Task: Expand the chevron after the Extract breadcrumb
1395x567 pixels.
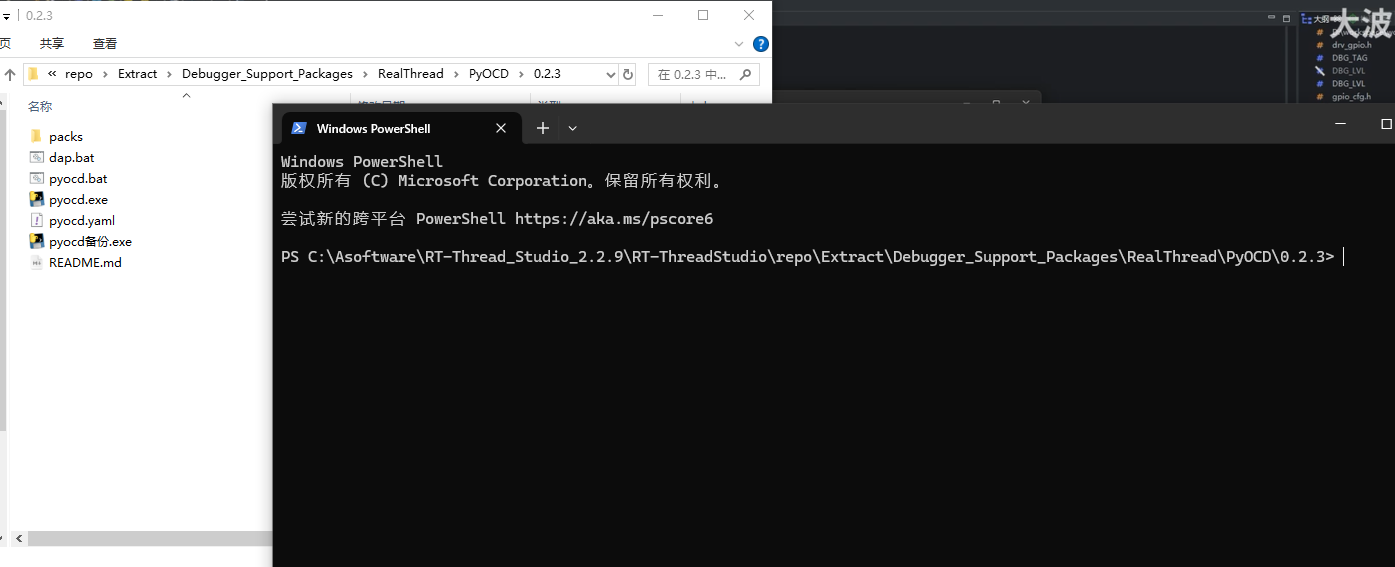Action: pos(169,74)
